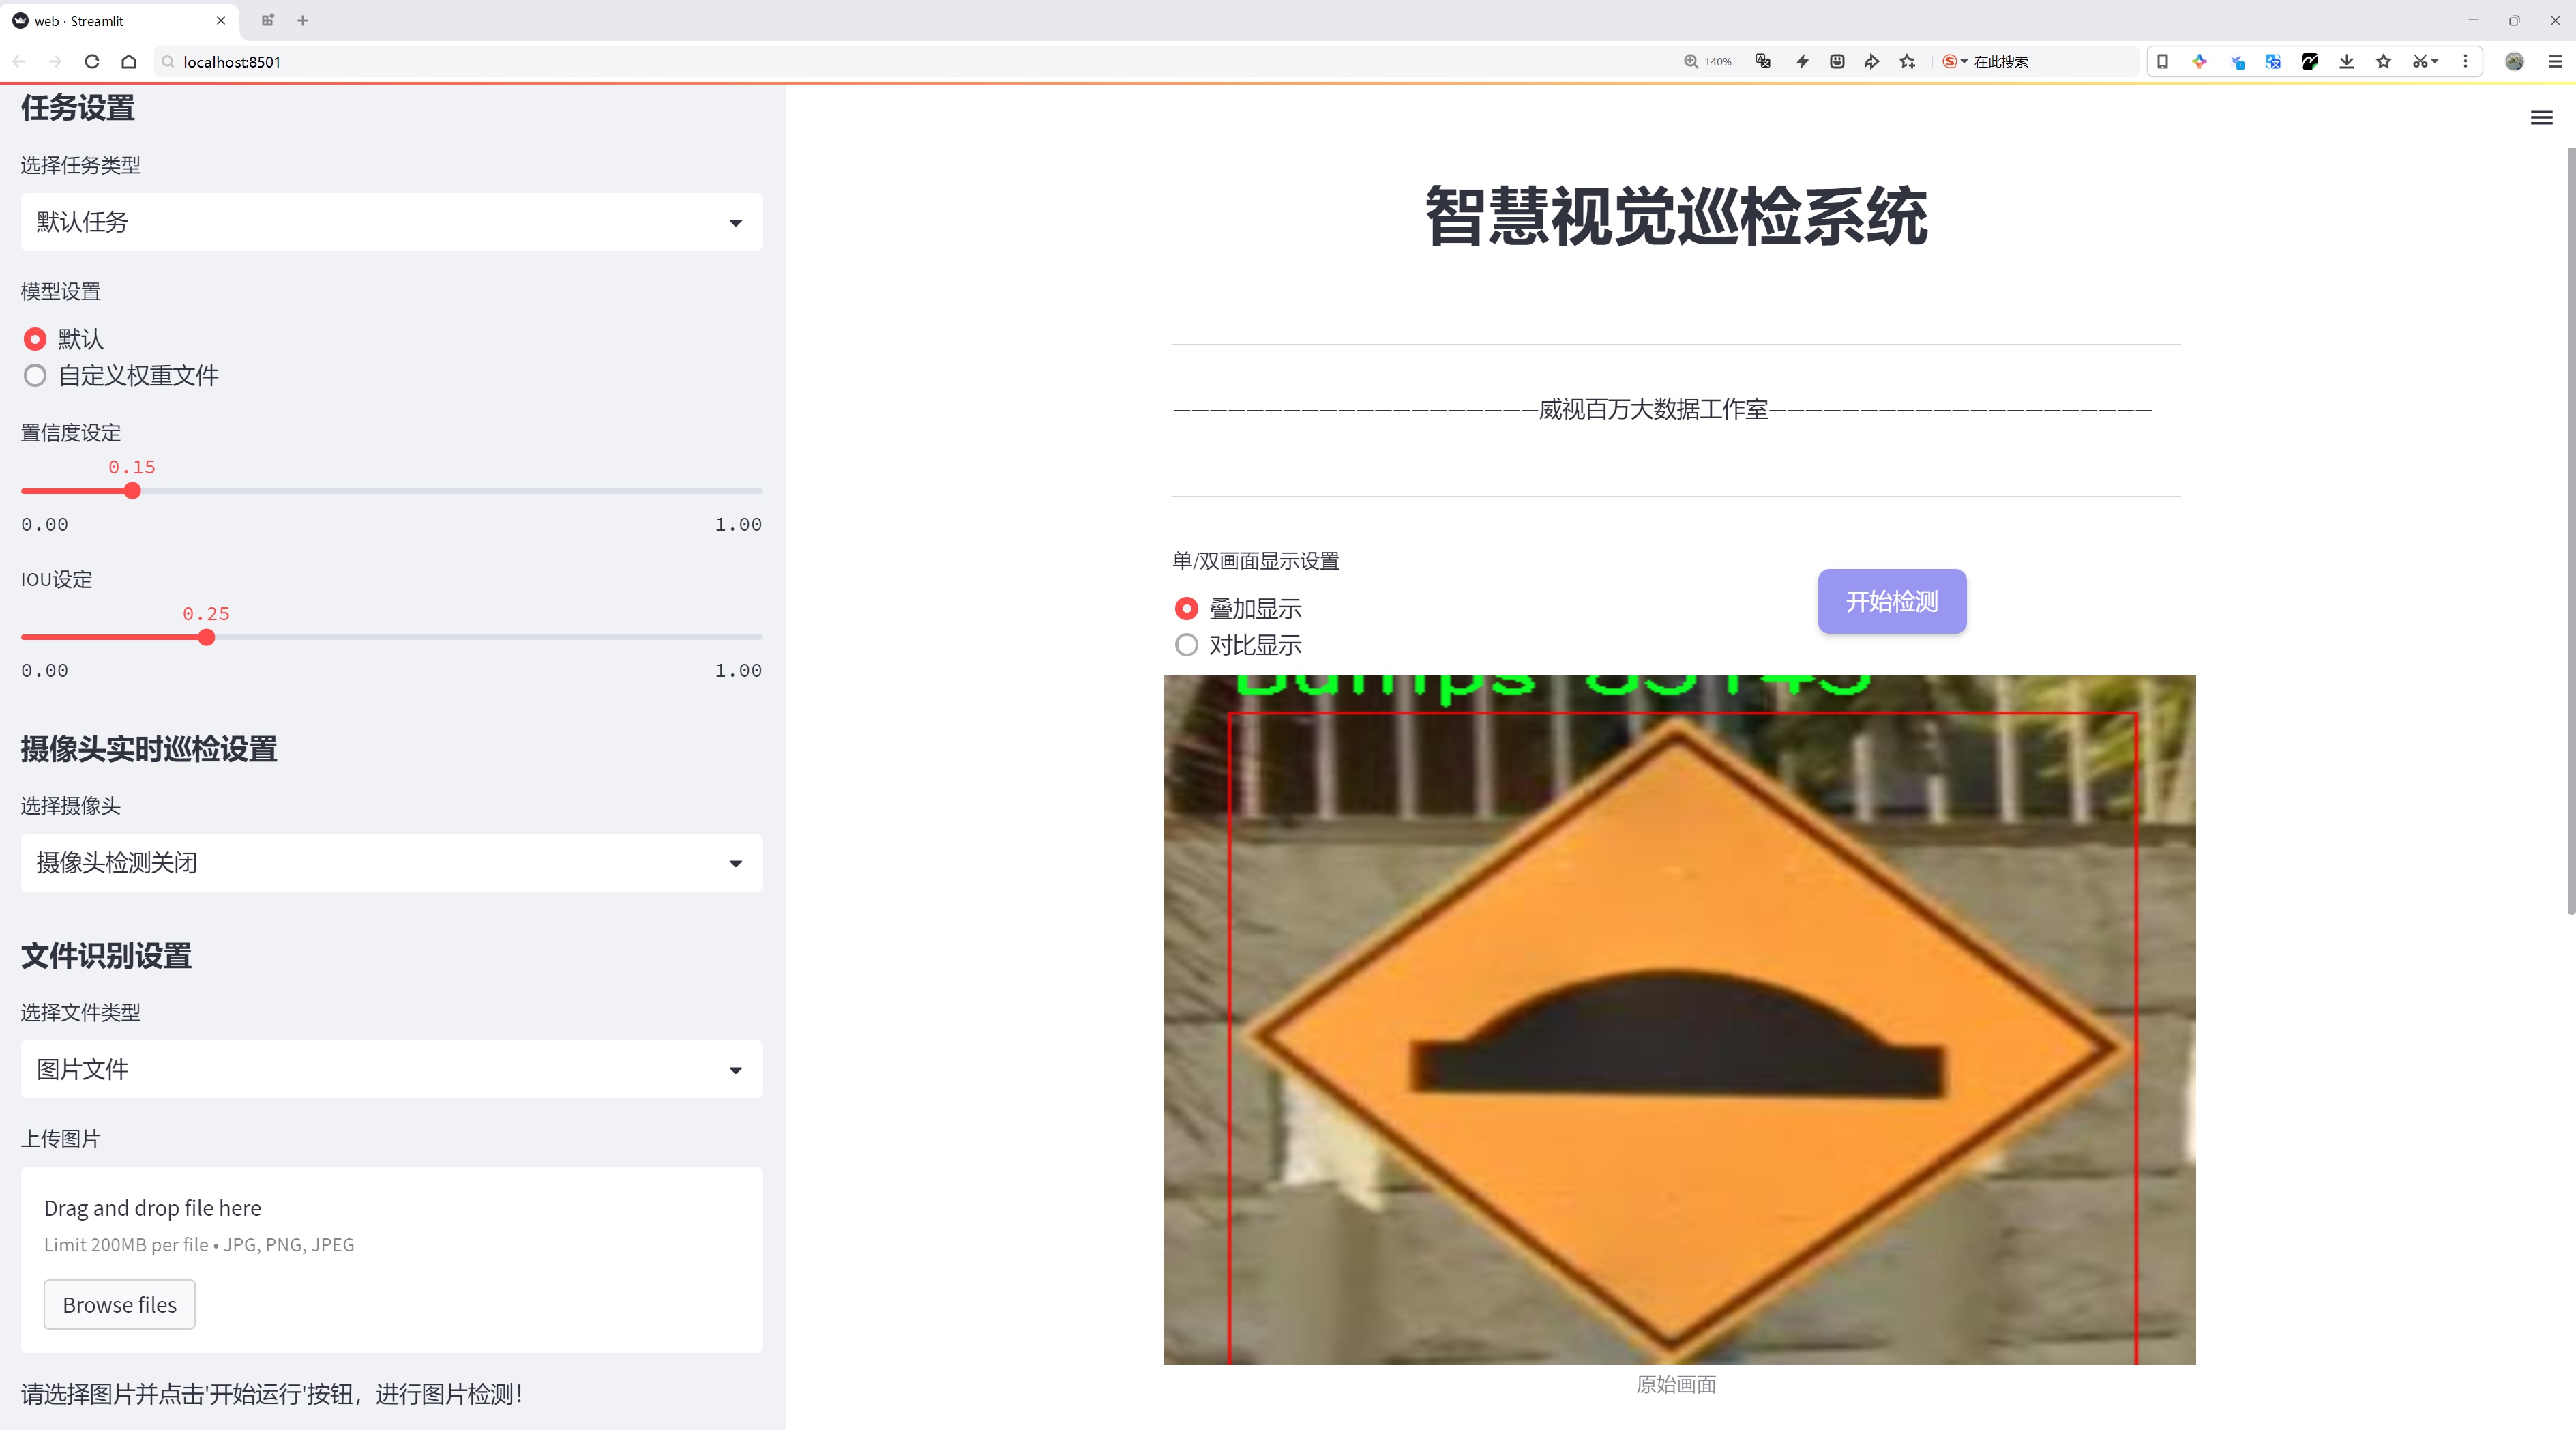This screenshot has height=1430, width=2576.
Task: Open the 图片文件 file type dropdown
Action: tap(391, 1070)
